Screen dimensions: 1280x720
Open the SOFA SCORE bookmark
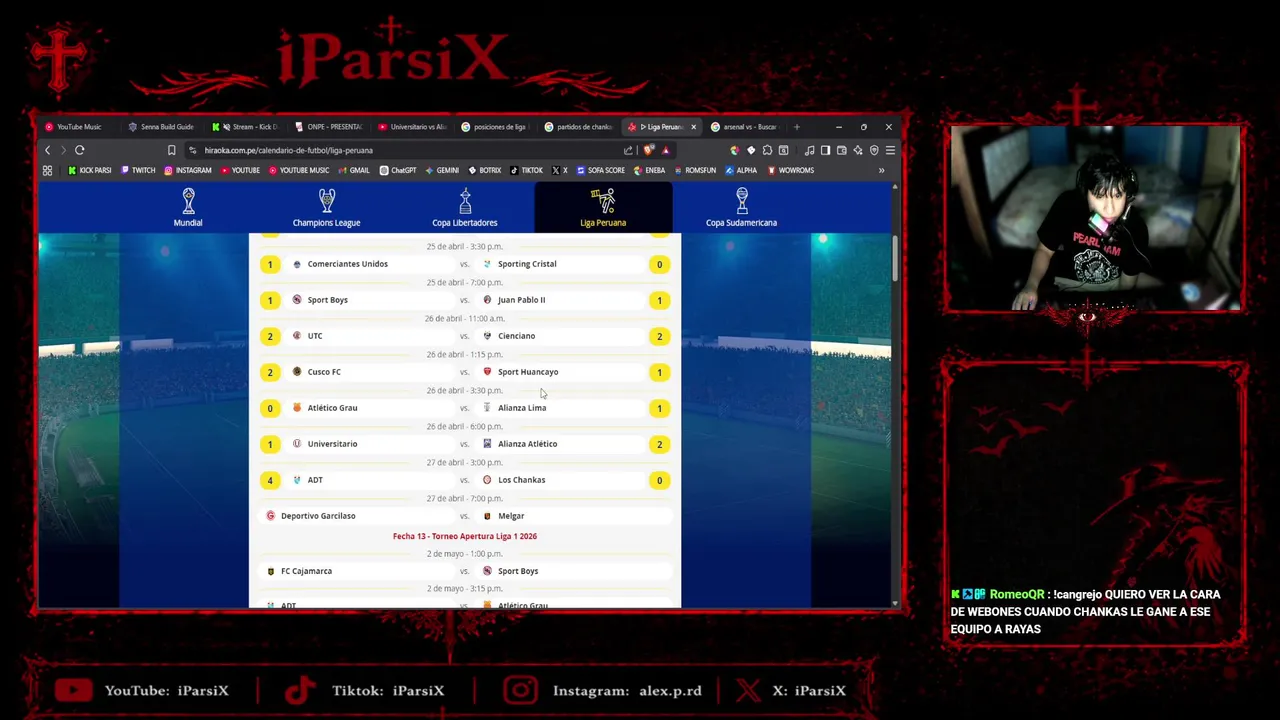pyautogui.click(x=601, y=170)
